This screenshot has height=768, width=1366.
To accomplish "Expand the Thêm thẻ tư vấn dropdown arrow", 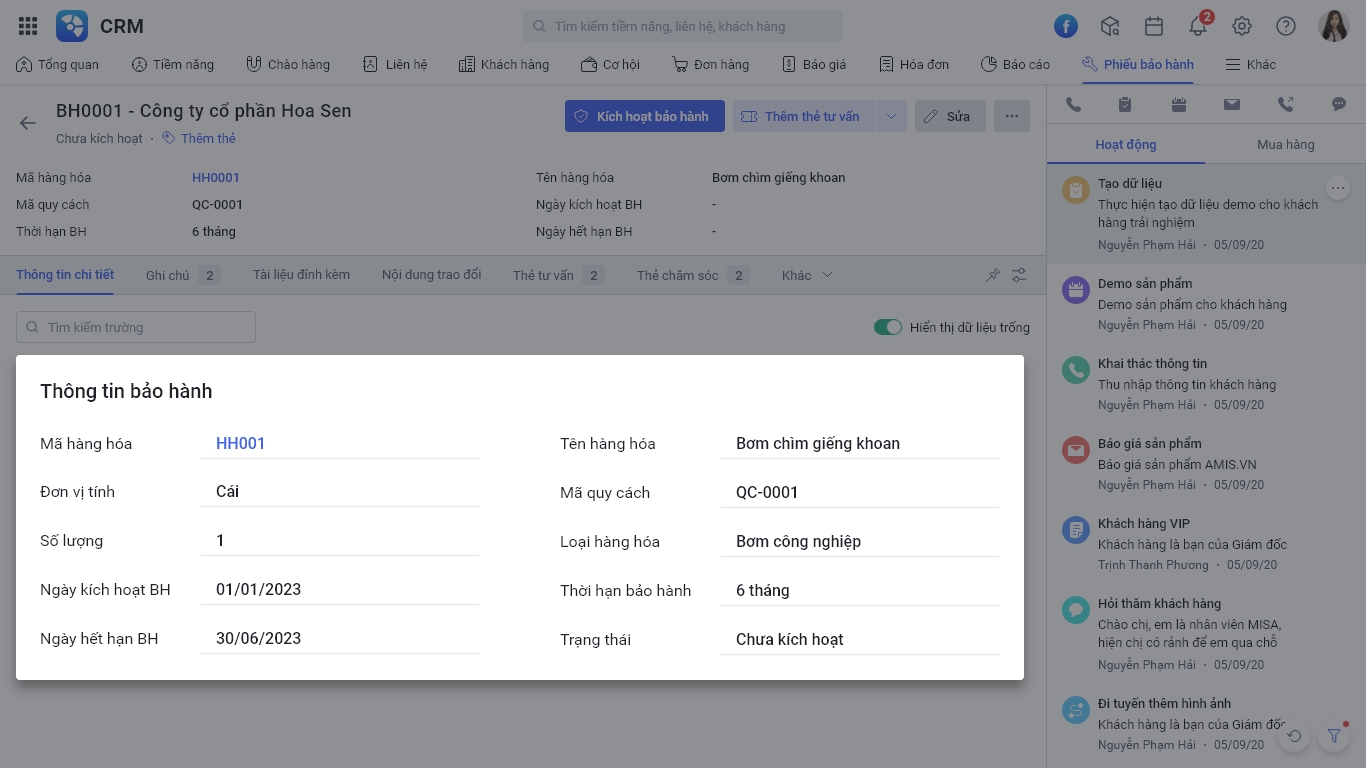I will coord(891,116).
